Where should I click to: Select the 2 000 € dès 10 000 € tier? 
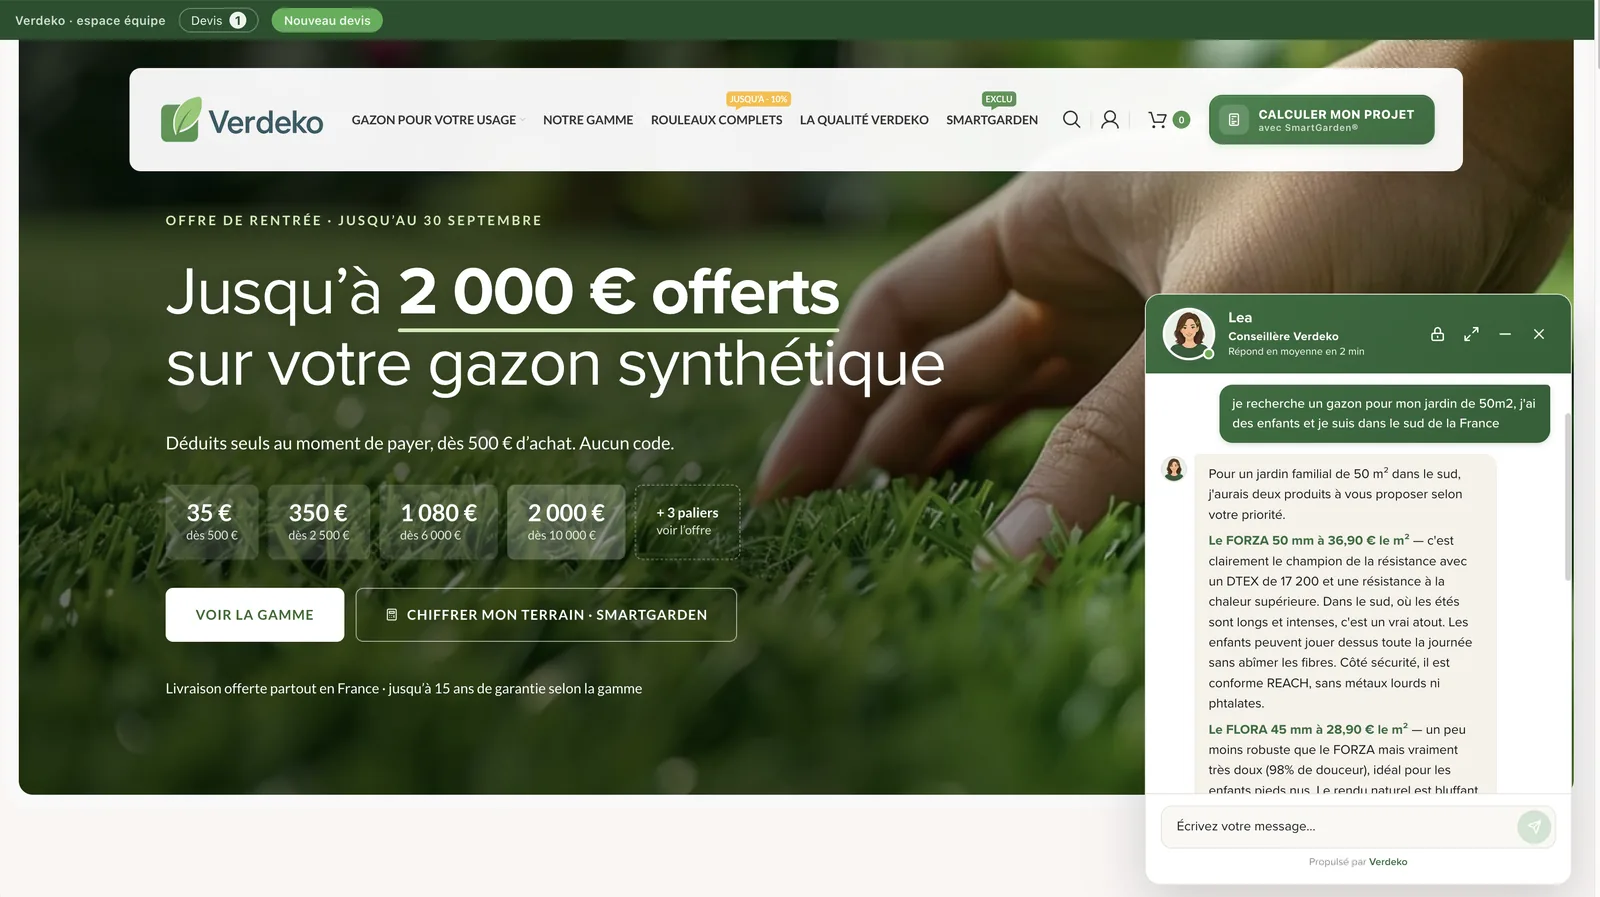tap(566, 522)
